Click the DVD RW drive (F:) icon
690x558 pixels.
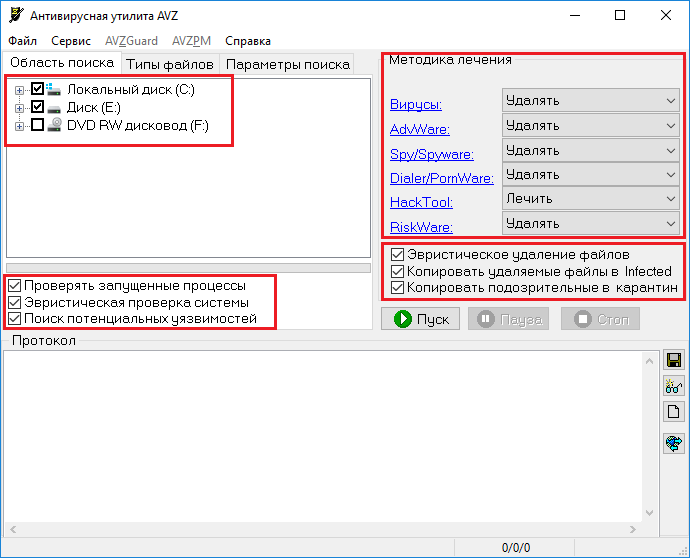point(54,125)
